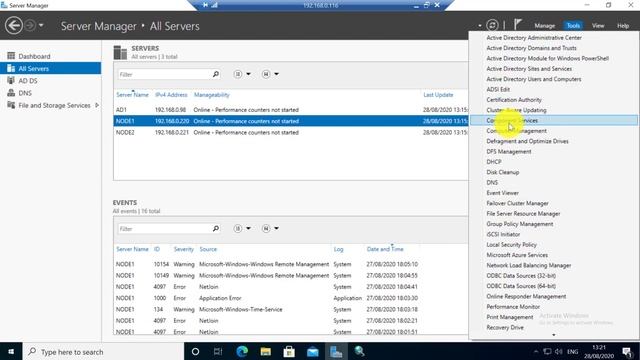
Task: Open Network Load Balancing Manager
Action: coord(529,265)
